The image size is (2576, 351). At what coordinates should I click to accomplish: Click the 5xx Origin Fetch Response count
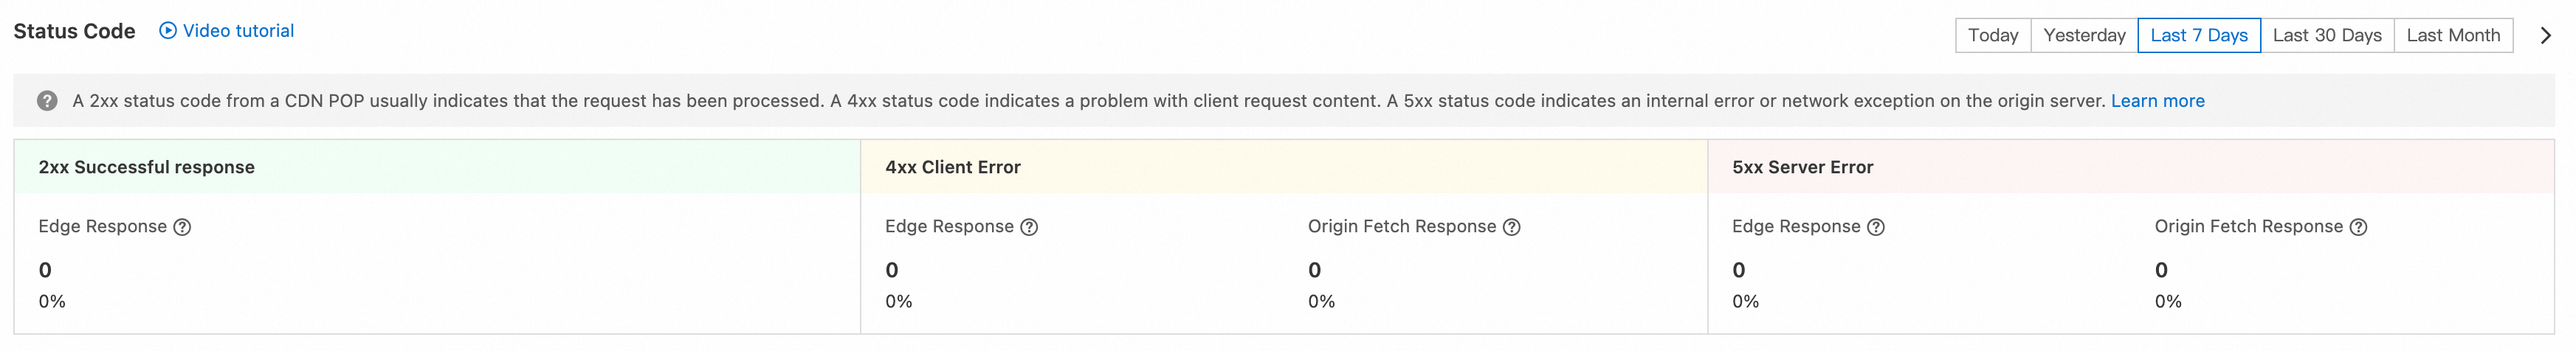pyautogui.click(x=2161, y=270)
